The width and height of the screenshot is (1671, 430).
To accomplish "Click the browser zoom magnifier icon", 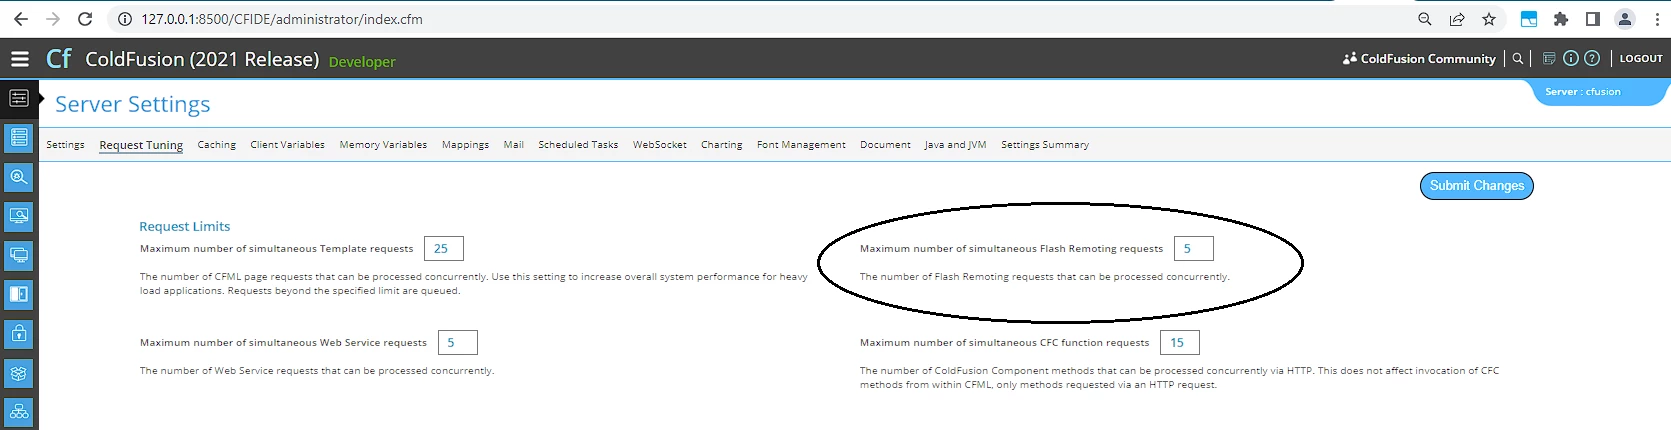I will pyautogui.click(x=1425, y=19).
